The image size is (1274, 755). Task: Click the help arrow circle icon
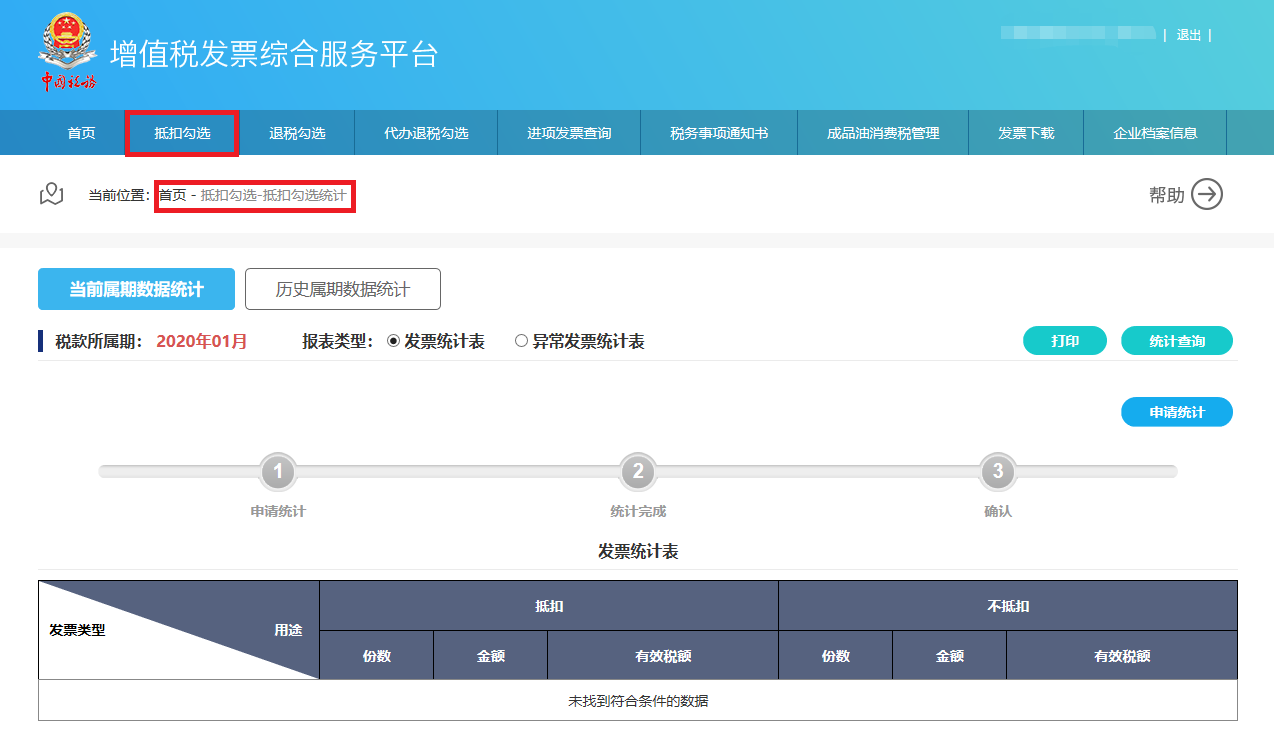click(x=1207, y=195)
